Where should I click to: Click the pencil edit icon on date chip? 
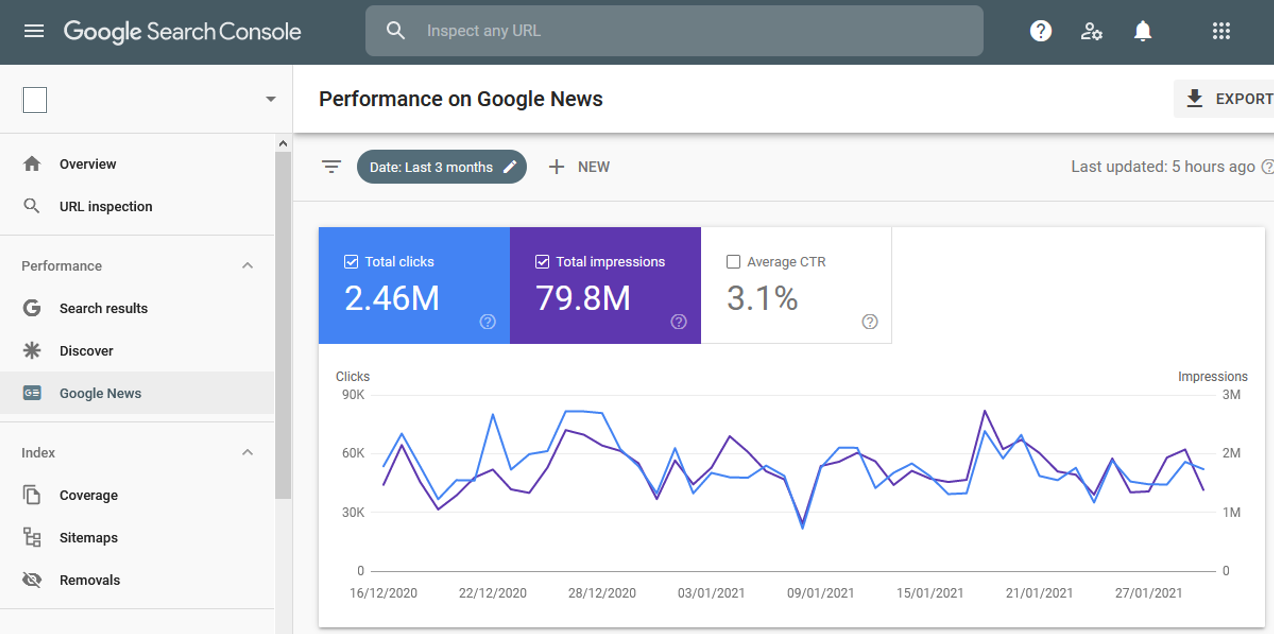tap(510, 167)
